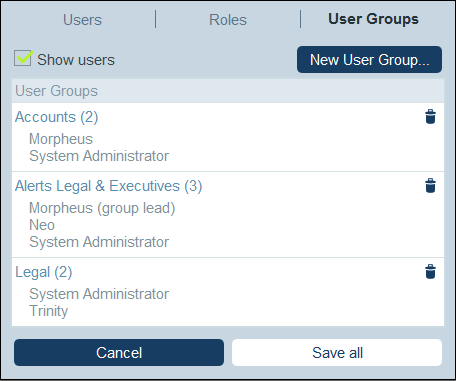Switch to the Users tab
456x381 pixels.
coord(82,20)
